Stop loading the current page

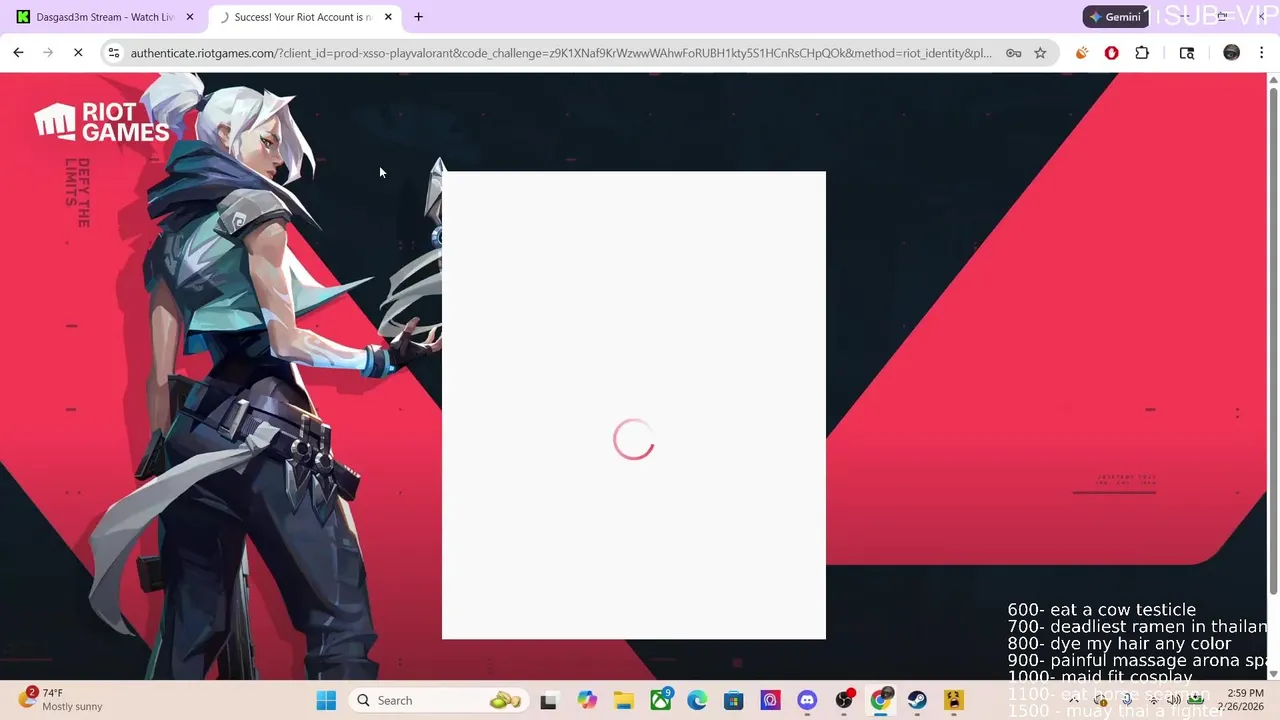click(78, 53)
